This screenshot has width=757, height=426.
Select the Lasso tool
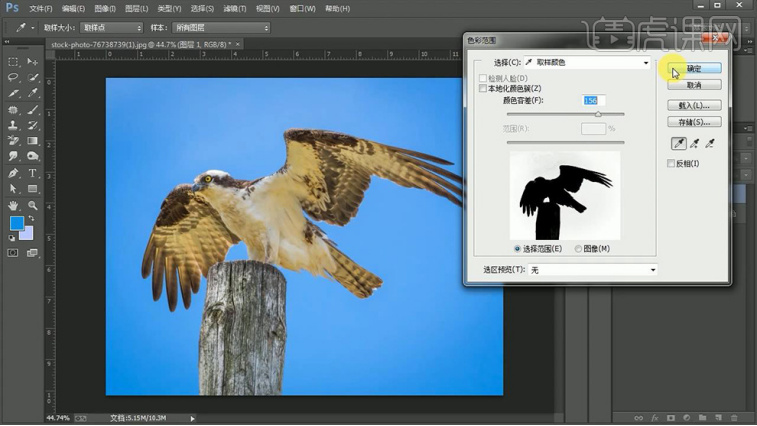tap(13, 78)
